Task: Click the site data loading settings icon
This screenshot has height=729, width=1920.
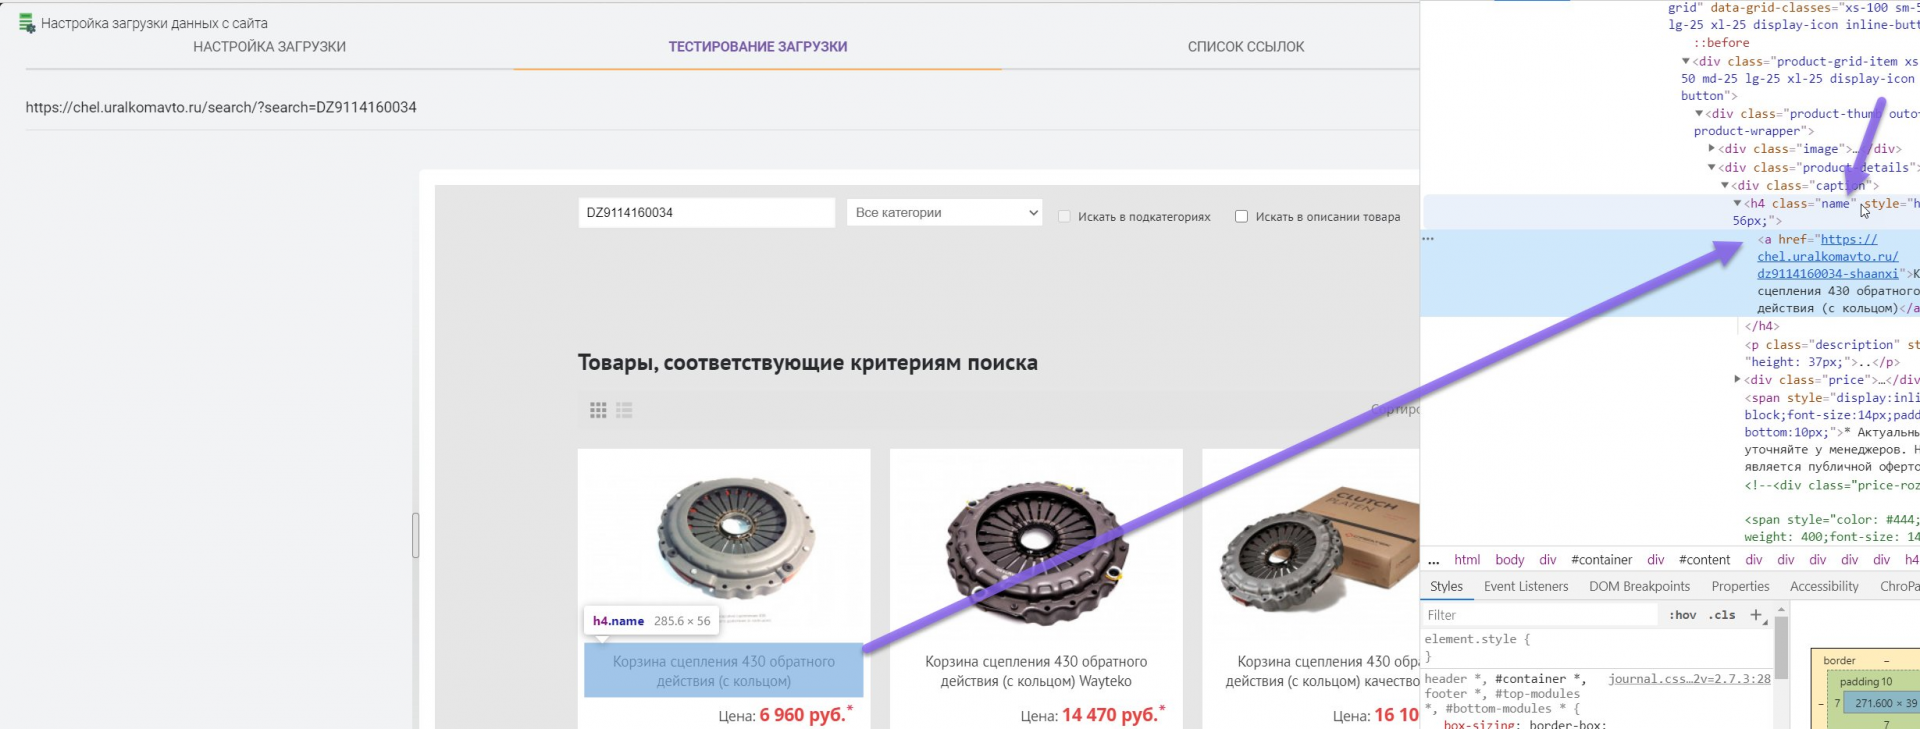Action: tap(27, 23)
